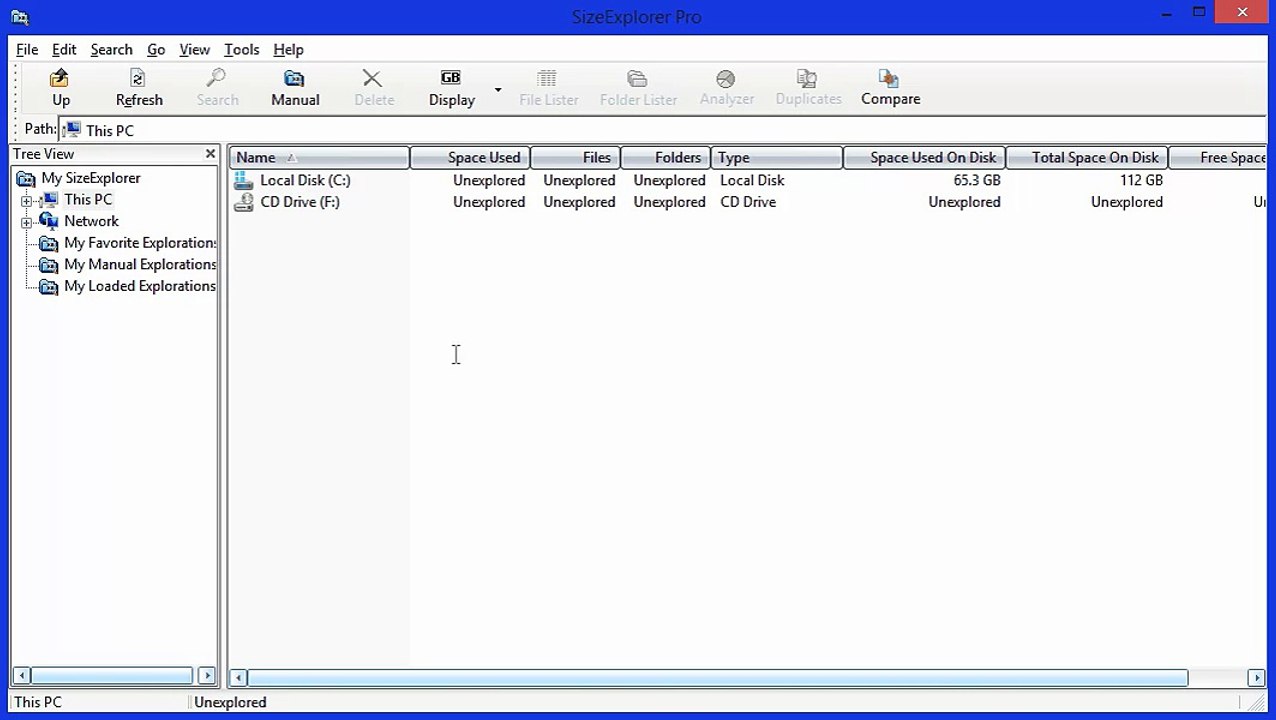
Task: Click the CD Drive type cell
Action: 748,202
